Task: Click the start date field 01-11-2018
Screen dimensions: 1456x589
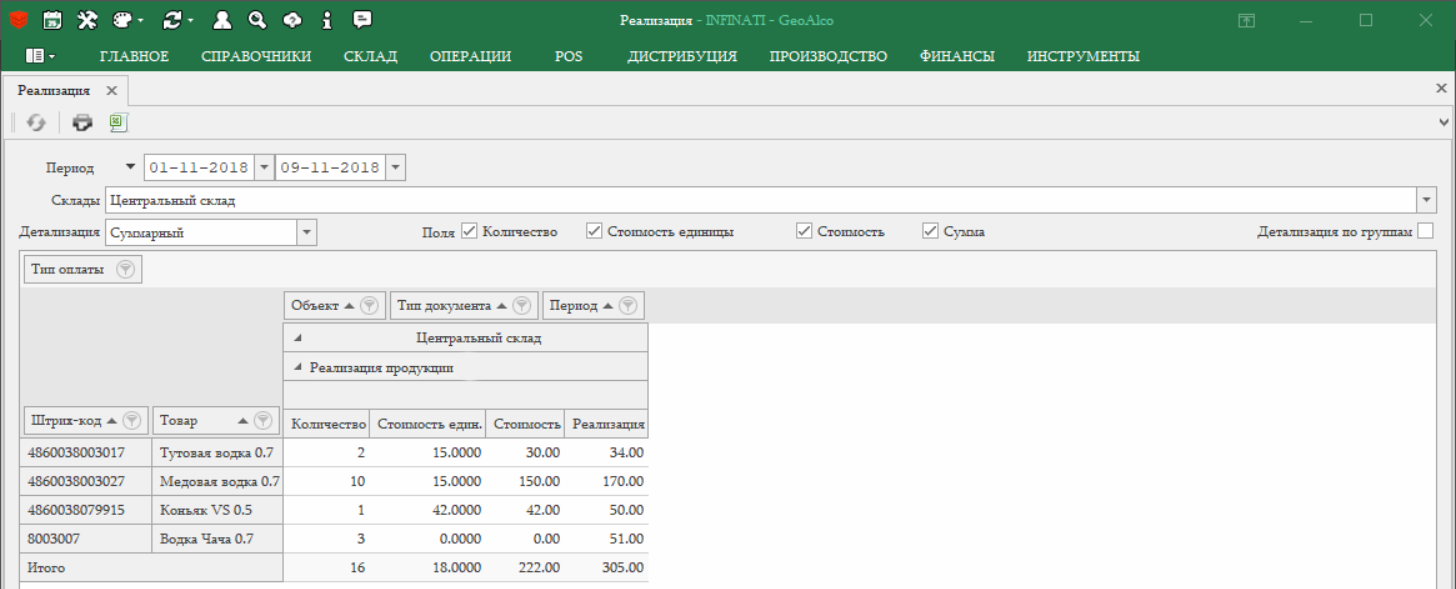Action: (x=200, y=167)
